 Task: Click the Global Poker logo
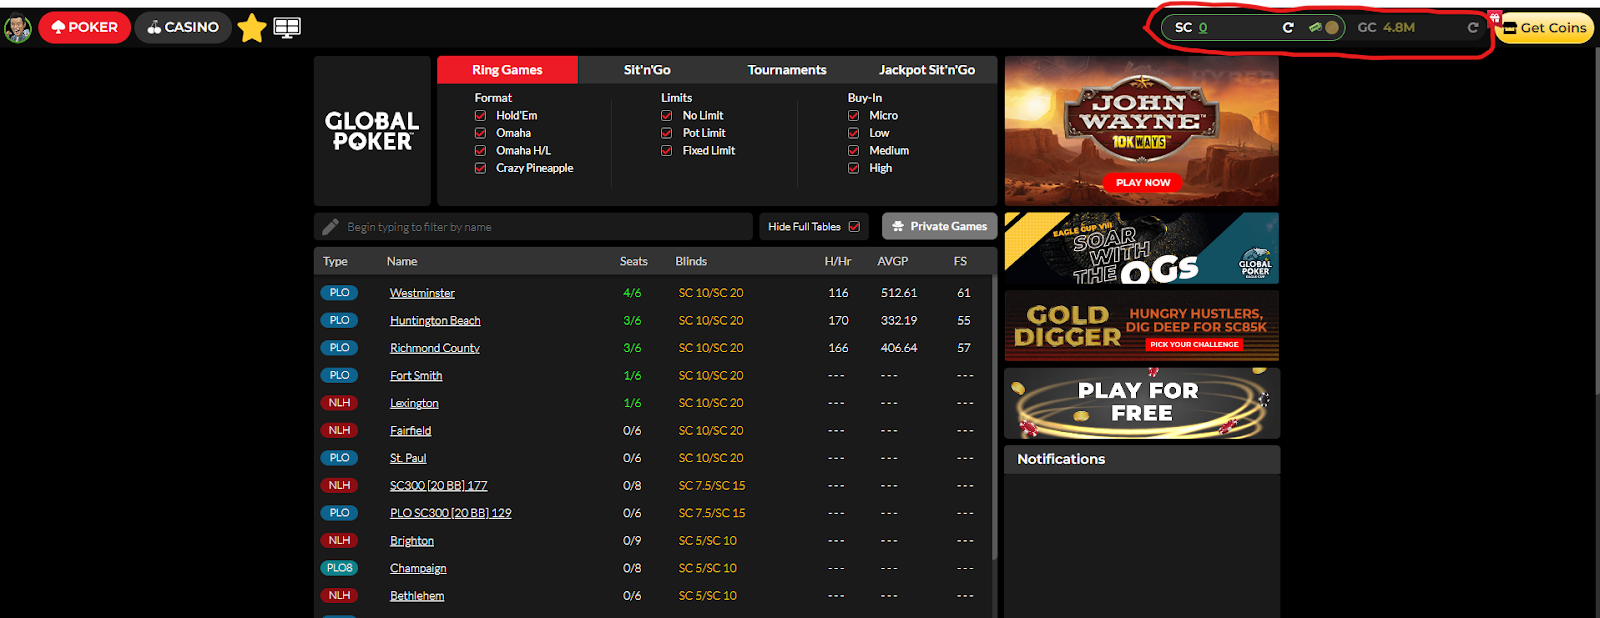point(372,131)
